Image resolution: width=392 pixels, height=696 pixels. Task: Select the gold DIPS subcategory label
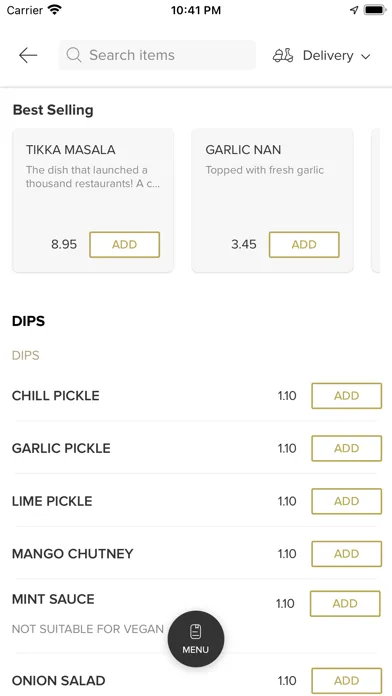[x=26, y=356]
